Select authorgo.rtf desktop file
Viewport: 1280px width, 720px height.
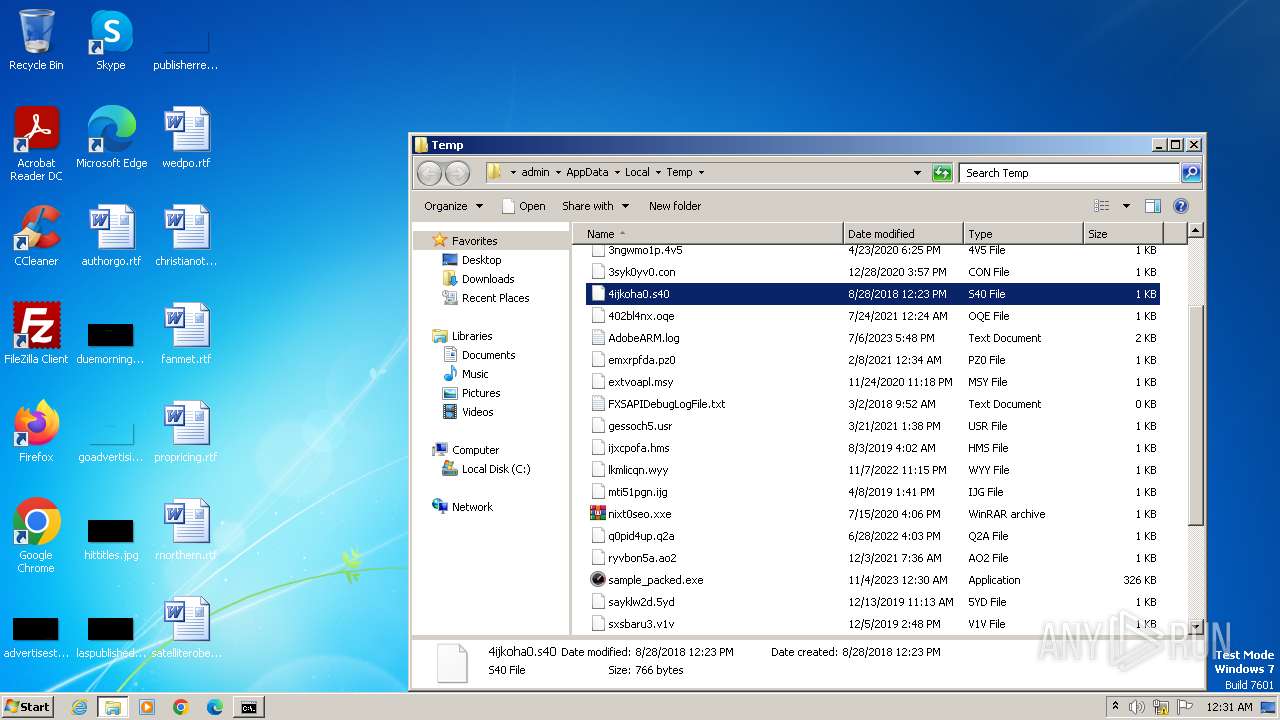111,236
